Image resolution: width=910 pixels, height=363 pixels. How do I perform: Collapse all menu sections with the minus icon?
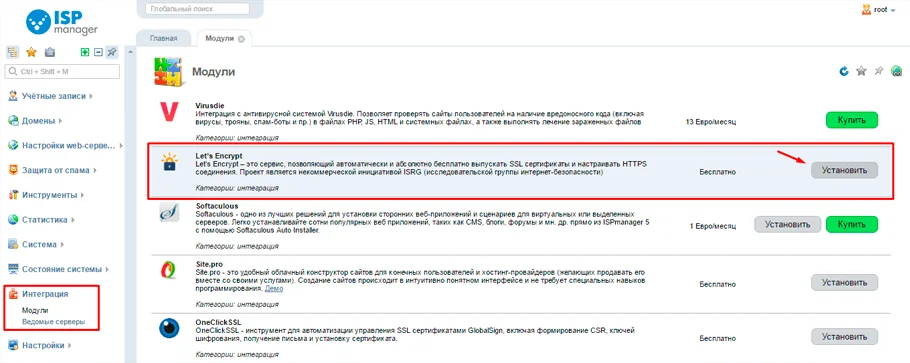[x=98, y=52]
